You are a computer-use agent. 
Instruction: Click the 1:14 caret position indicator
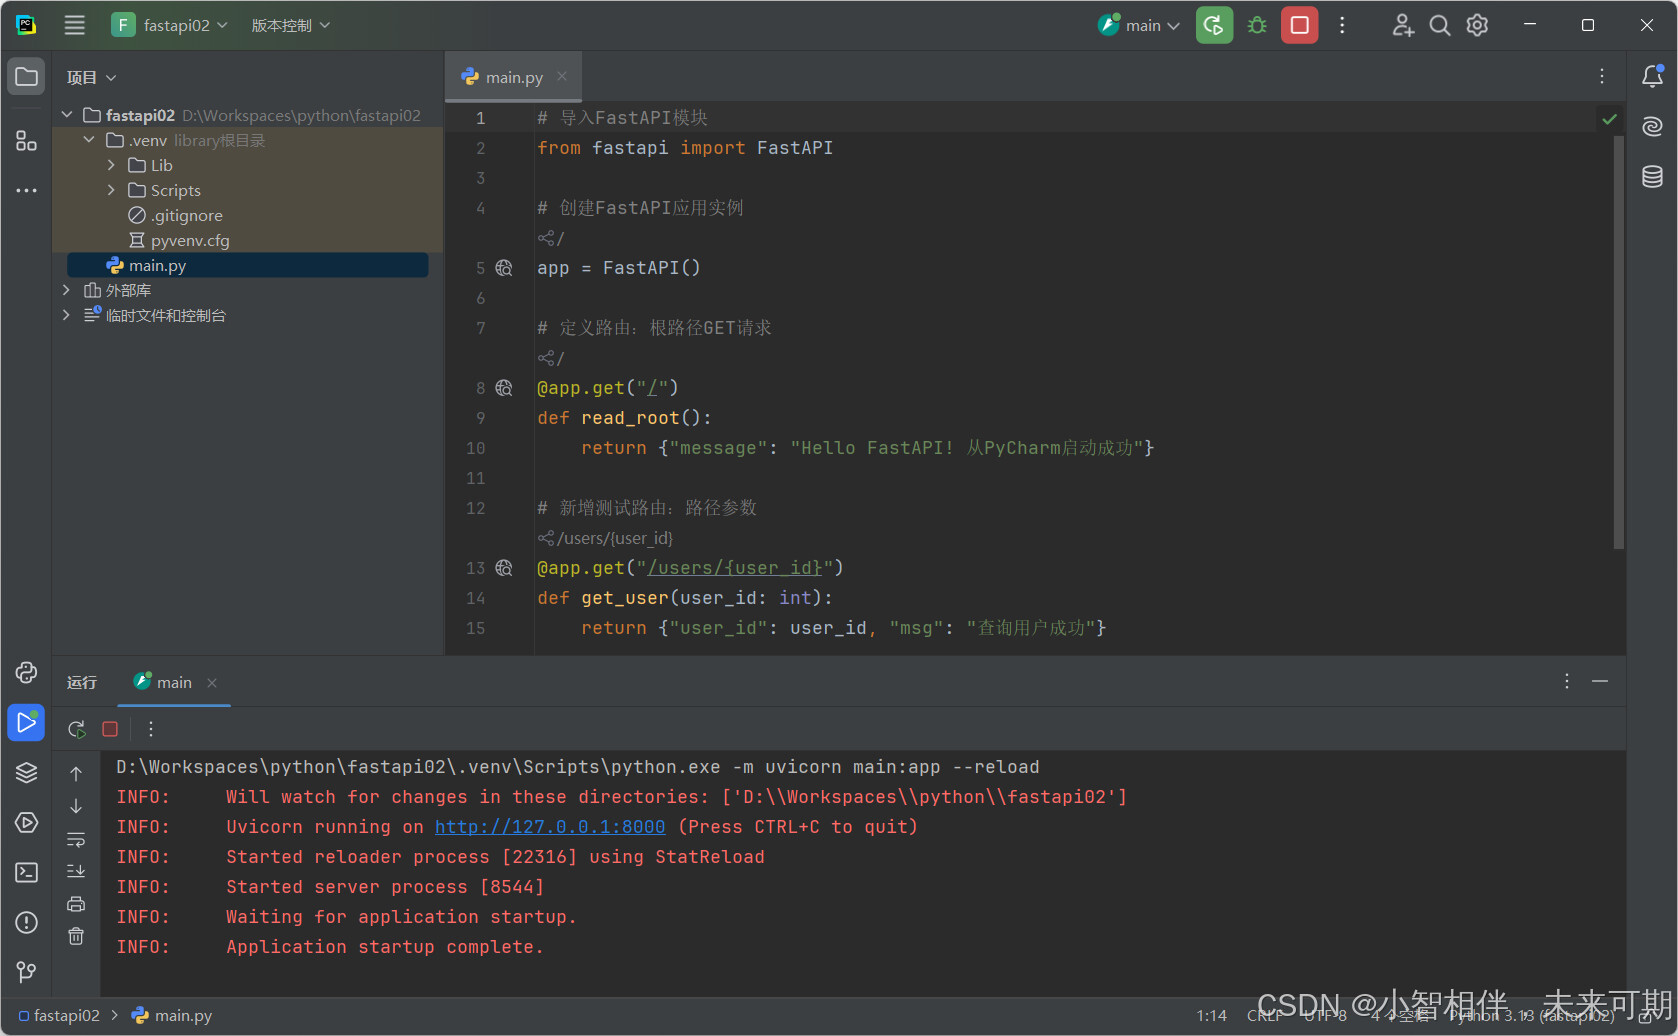click(1211, 1015)
